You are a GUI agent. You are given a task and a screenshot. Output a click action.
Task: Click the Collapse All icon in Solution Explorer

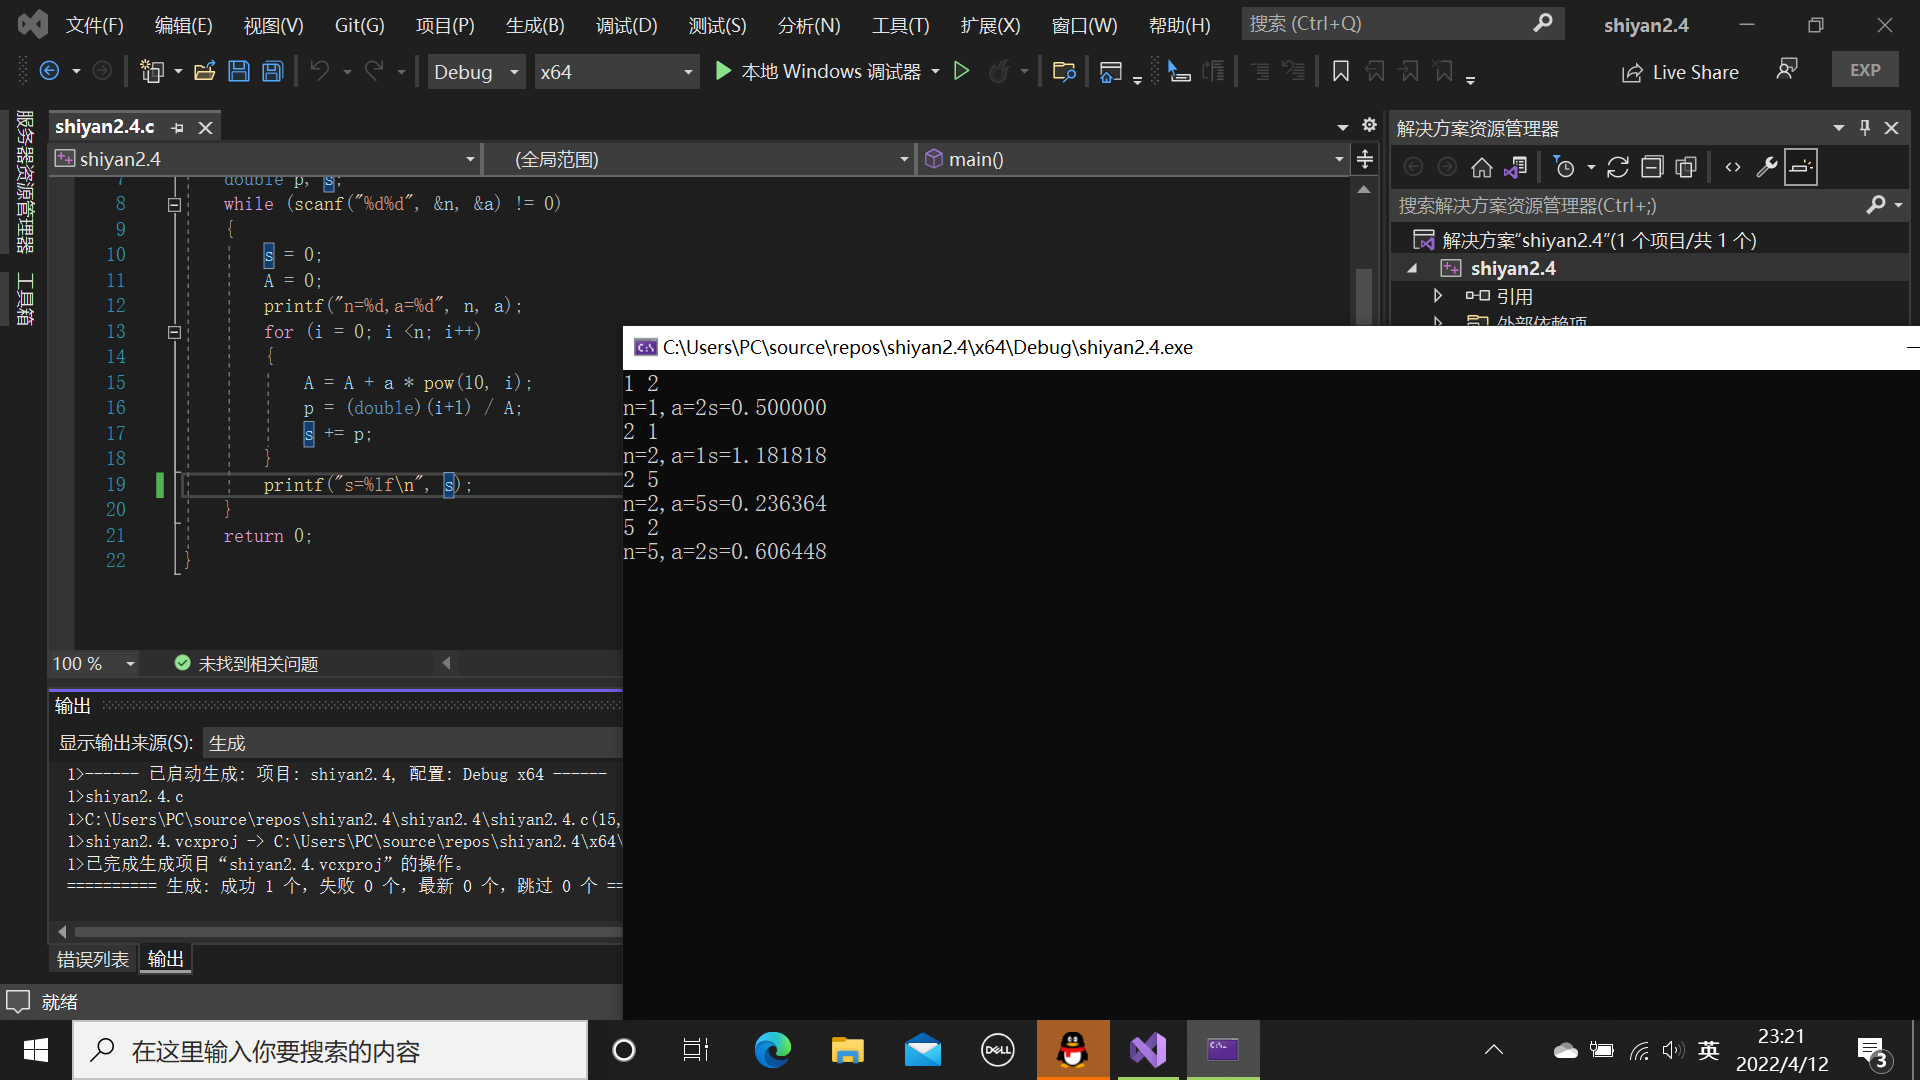[x=1652, y=168]
